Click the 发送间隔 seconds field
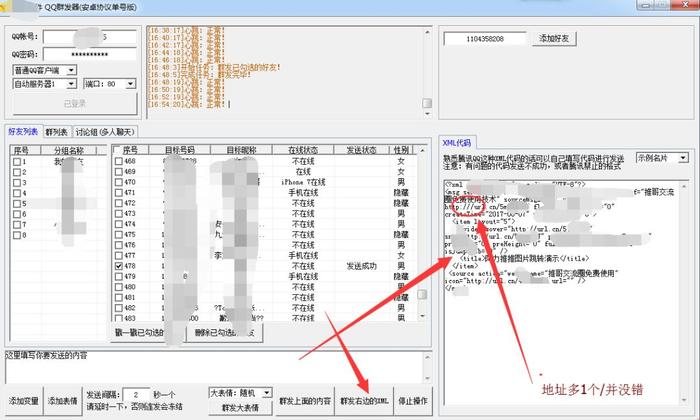Image resolution: width=700 pixels, height=420 pixels. click(x=136, y=395)
